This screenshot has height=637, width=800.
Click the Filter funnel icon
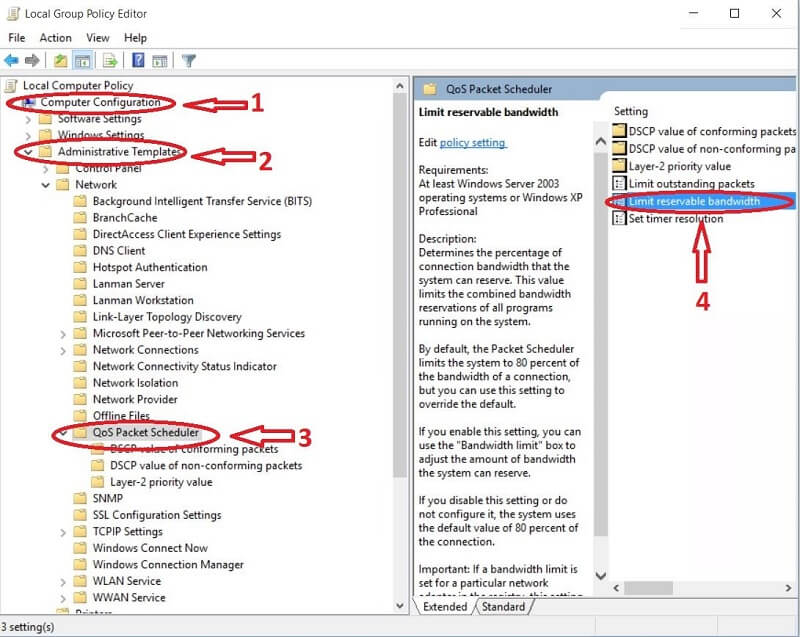coord(188,61)
